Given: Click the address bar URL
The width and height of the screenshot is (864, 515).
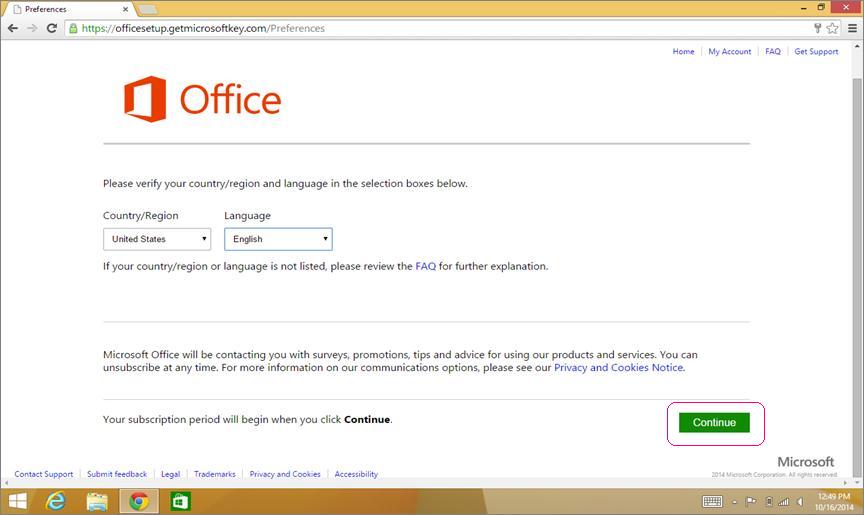Looking at the screenshot, I should 203,28.
